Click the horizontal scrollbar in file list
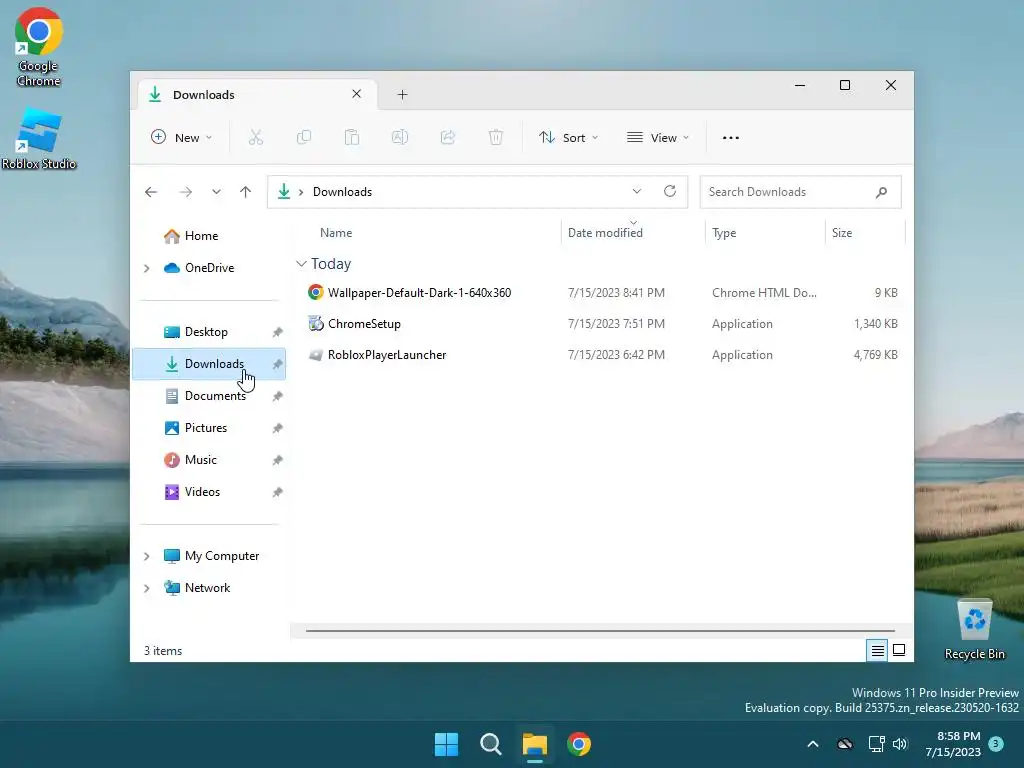1024x768 pixels. click(x=600, y=631)
